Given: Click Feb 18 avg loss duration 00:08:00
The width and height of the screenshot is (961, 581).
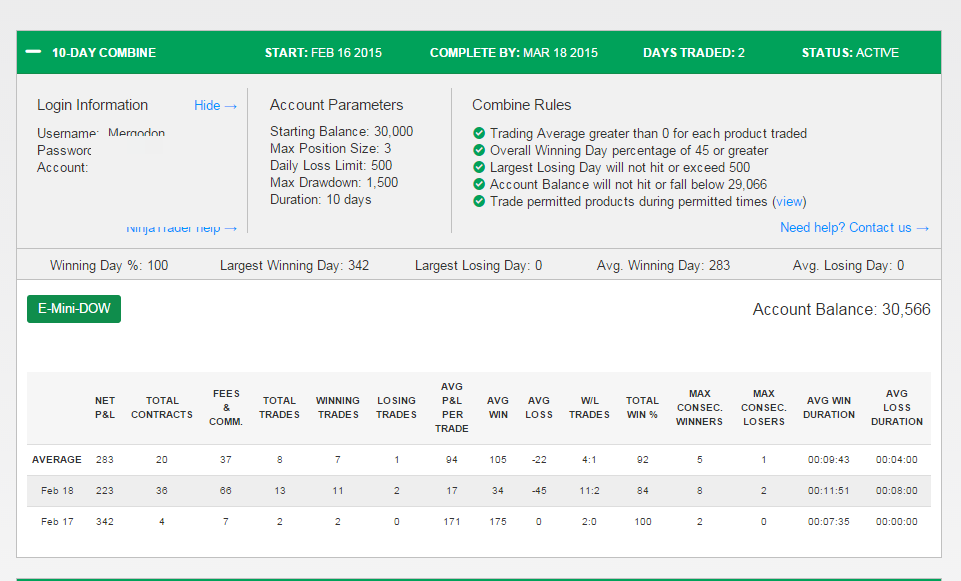Looking at the screenshot, I should (x=897, y=491).
